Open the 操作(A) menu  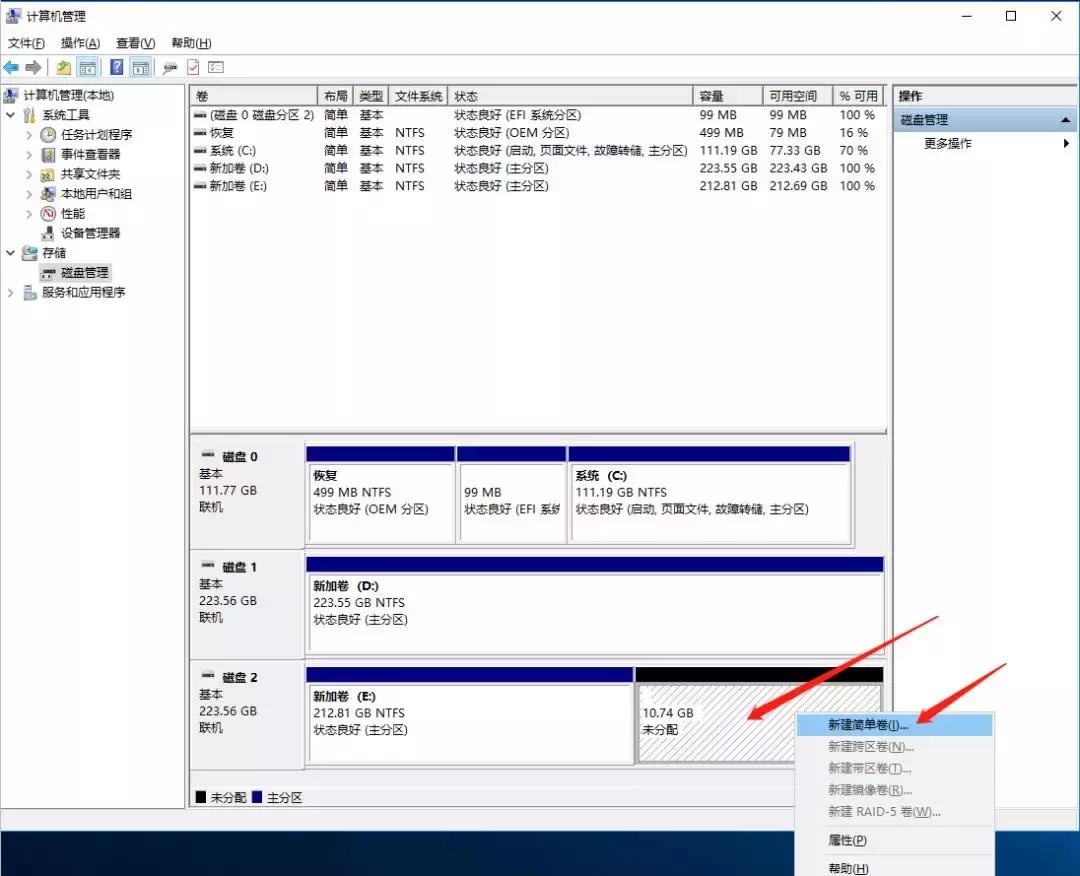coord(80,43)
